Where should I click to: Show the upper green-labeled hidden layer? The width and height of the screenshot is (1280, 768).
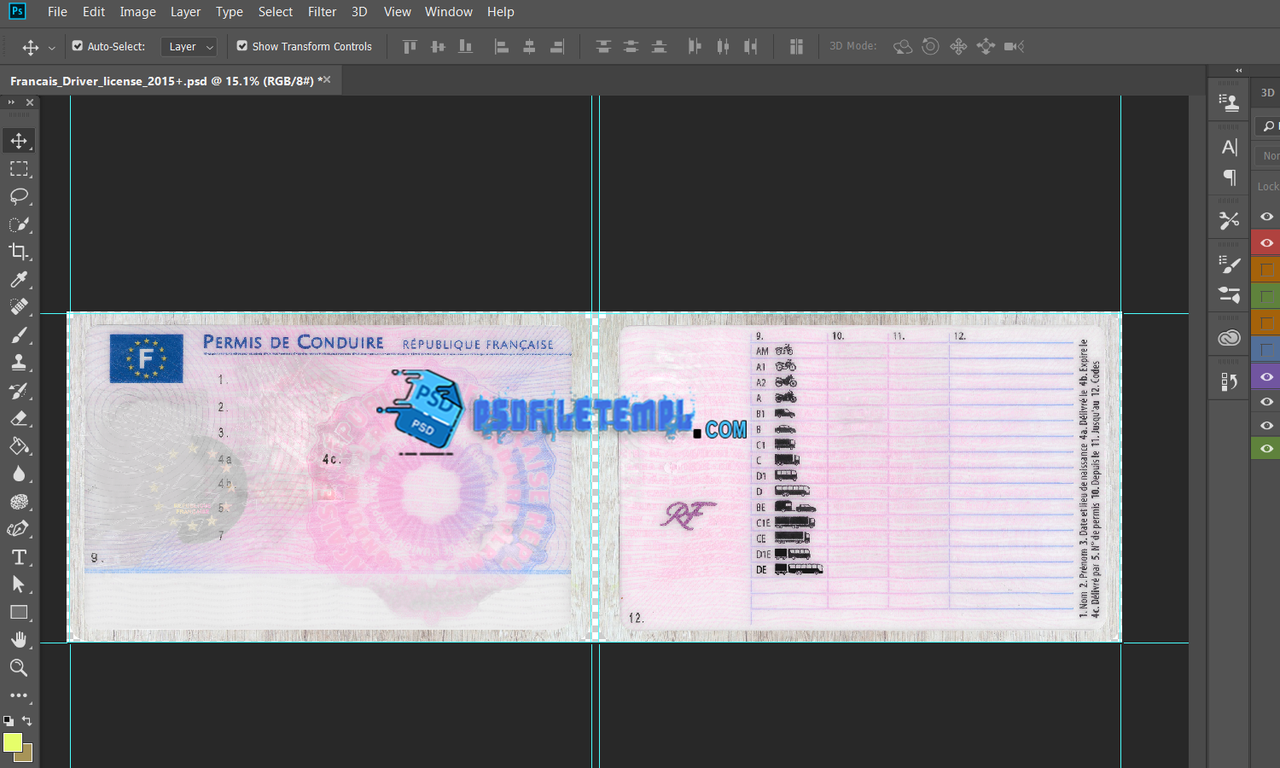click(1266, 296)
